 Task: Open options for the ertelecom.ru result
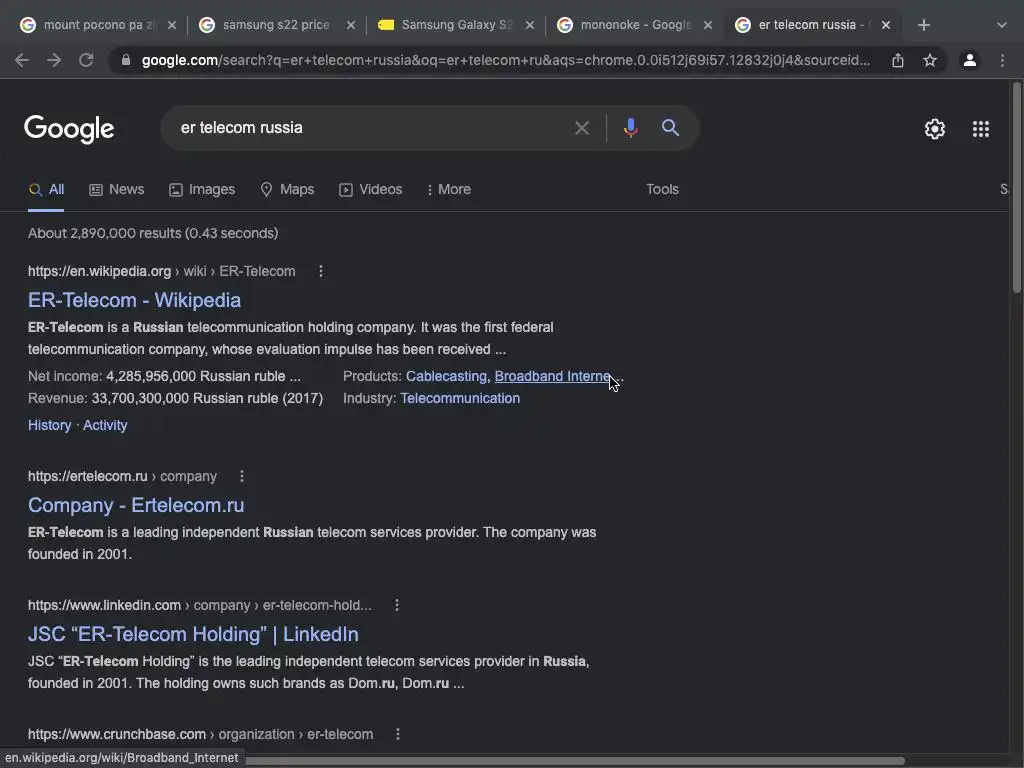coord(242,476)
